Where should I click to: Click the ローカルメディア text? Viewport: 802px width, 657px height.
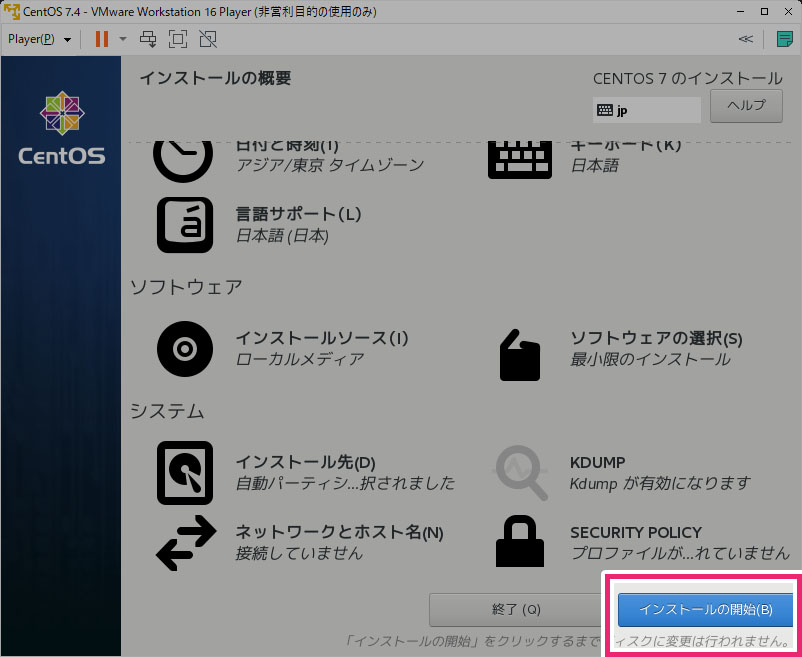coord(300,359)
